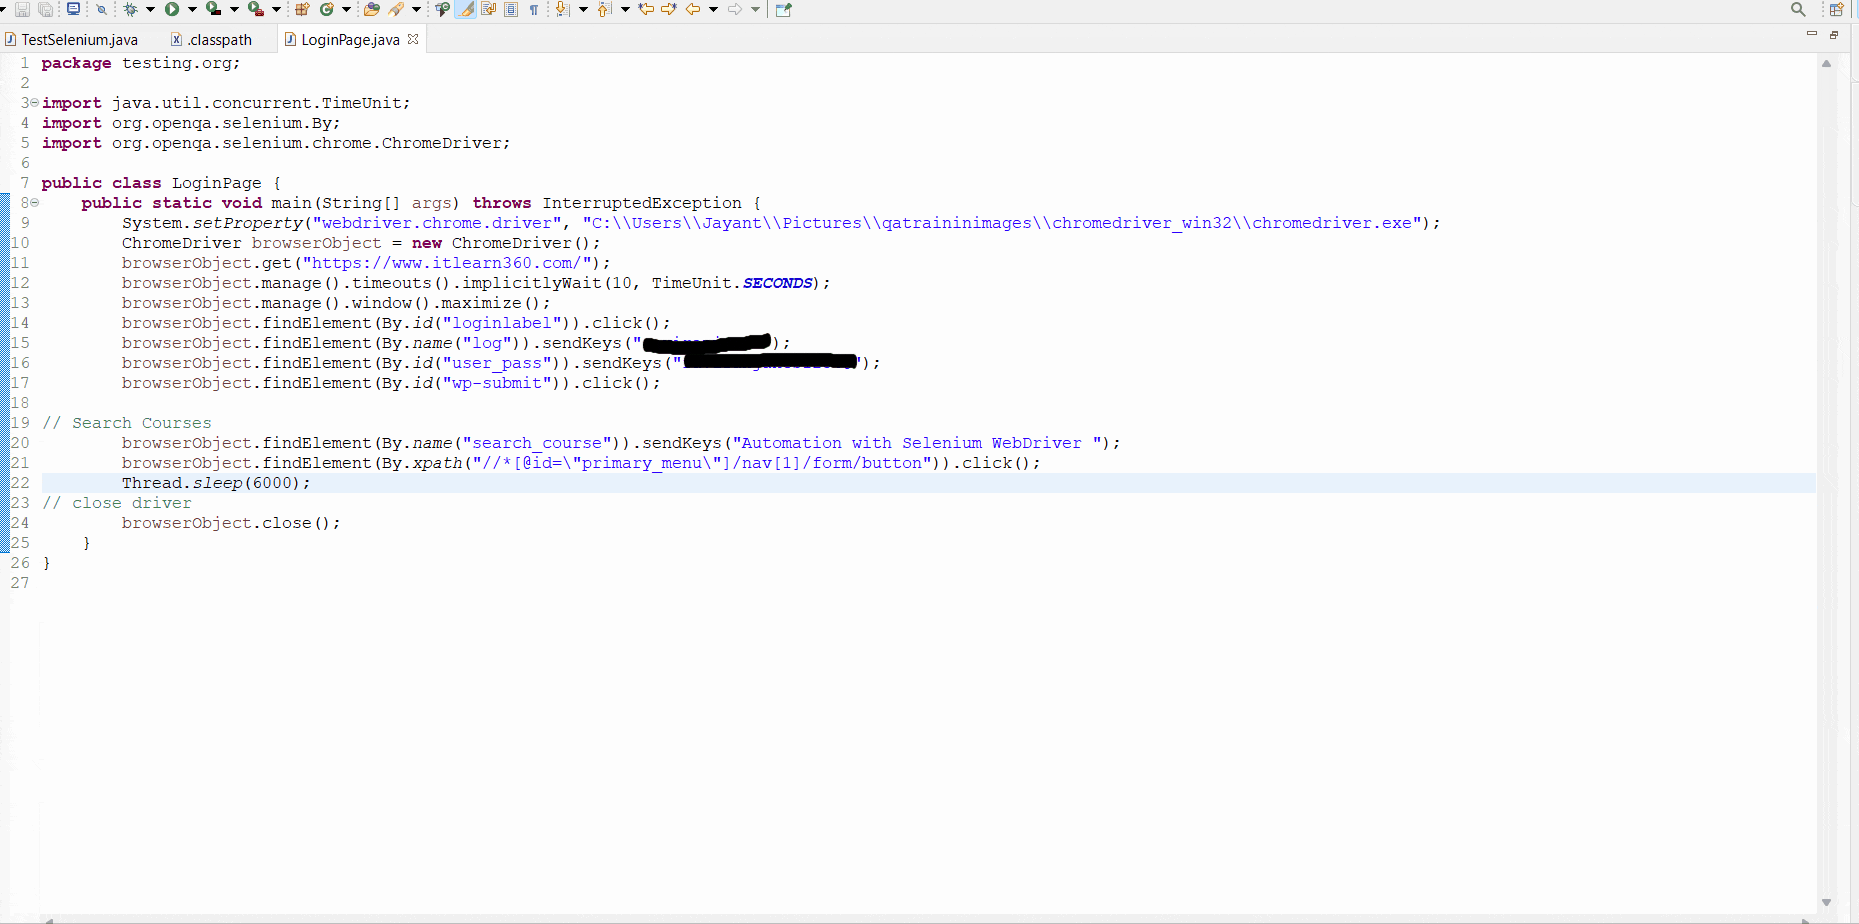Screen dimensions: 1859x924
Task: Open the New Java Class dropdown arrow
Action: (346, 10)
